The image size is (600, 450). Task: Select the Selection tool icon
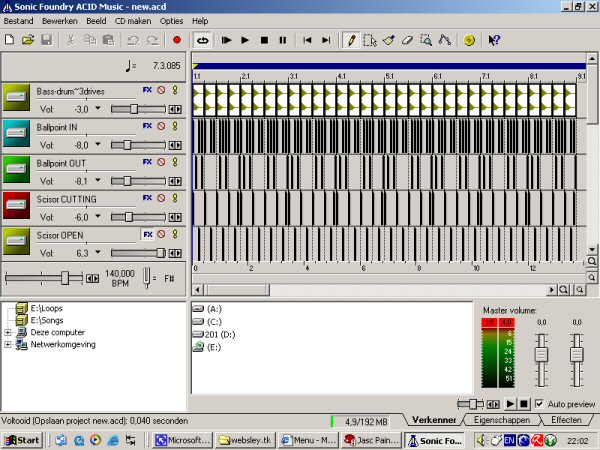pos(370,40)
